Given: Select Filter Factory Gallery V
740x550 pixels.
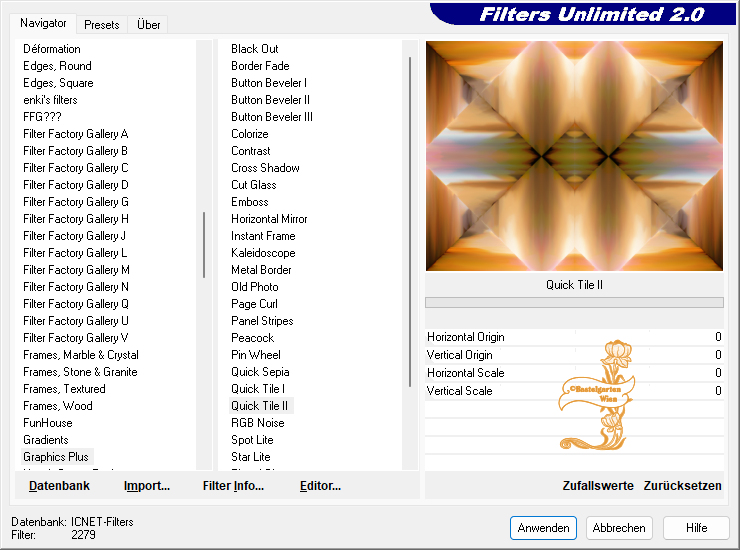Looking at the screenshot, I should point(76,338).
